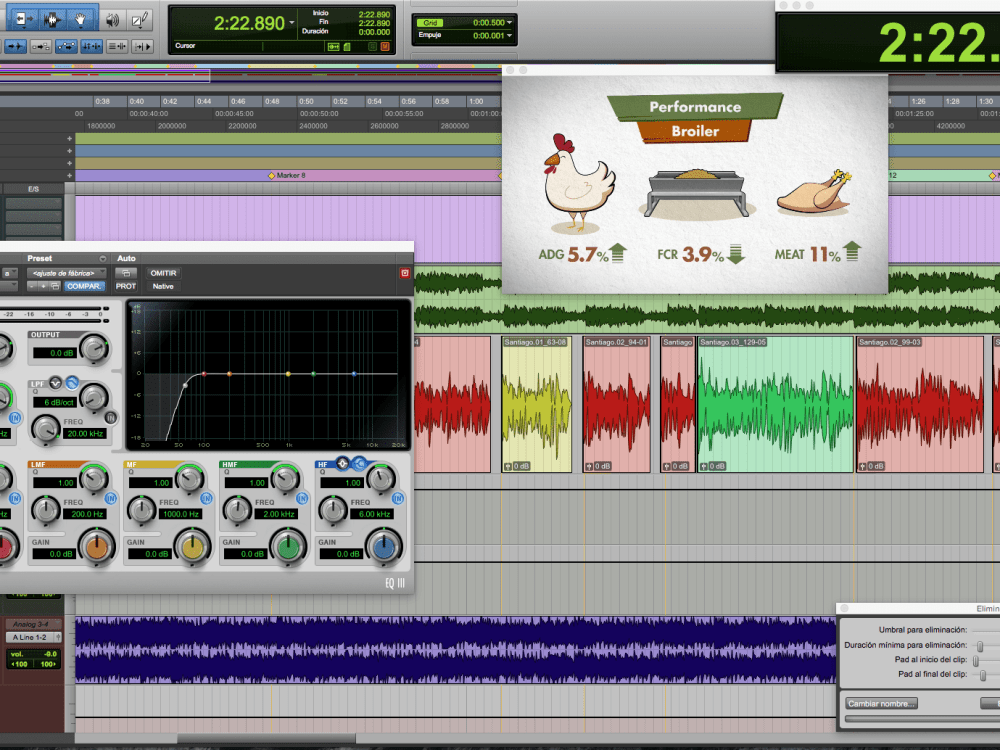Toggle the LPF band IN button

pyautogui.click(x=111, y=418)
